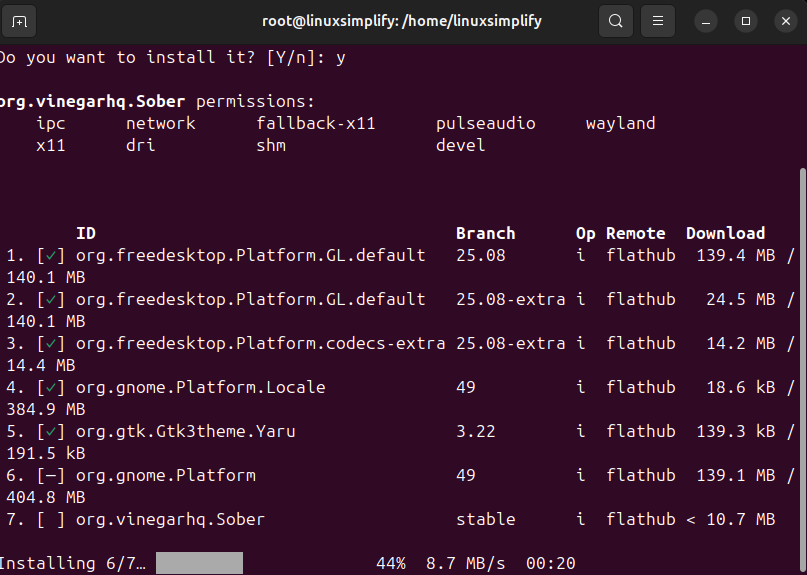Click the 'x11' permission

[51, 146]
